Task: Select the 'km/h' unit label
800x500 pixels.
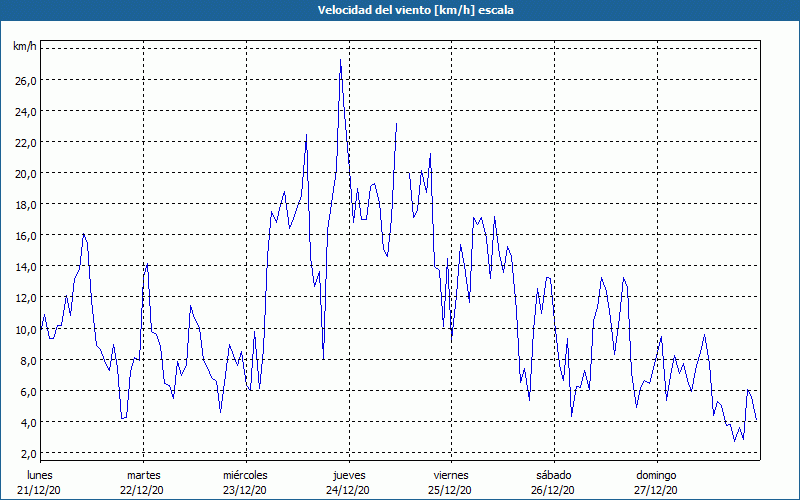Action: (x=25, y=47)
